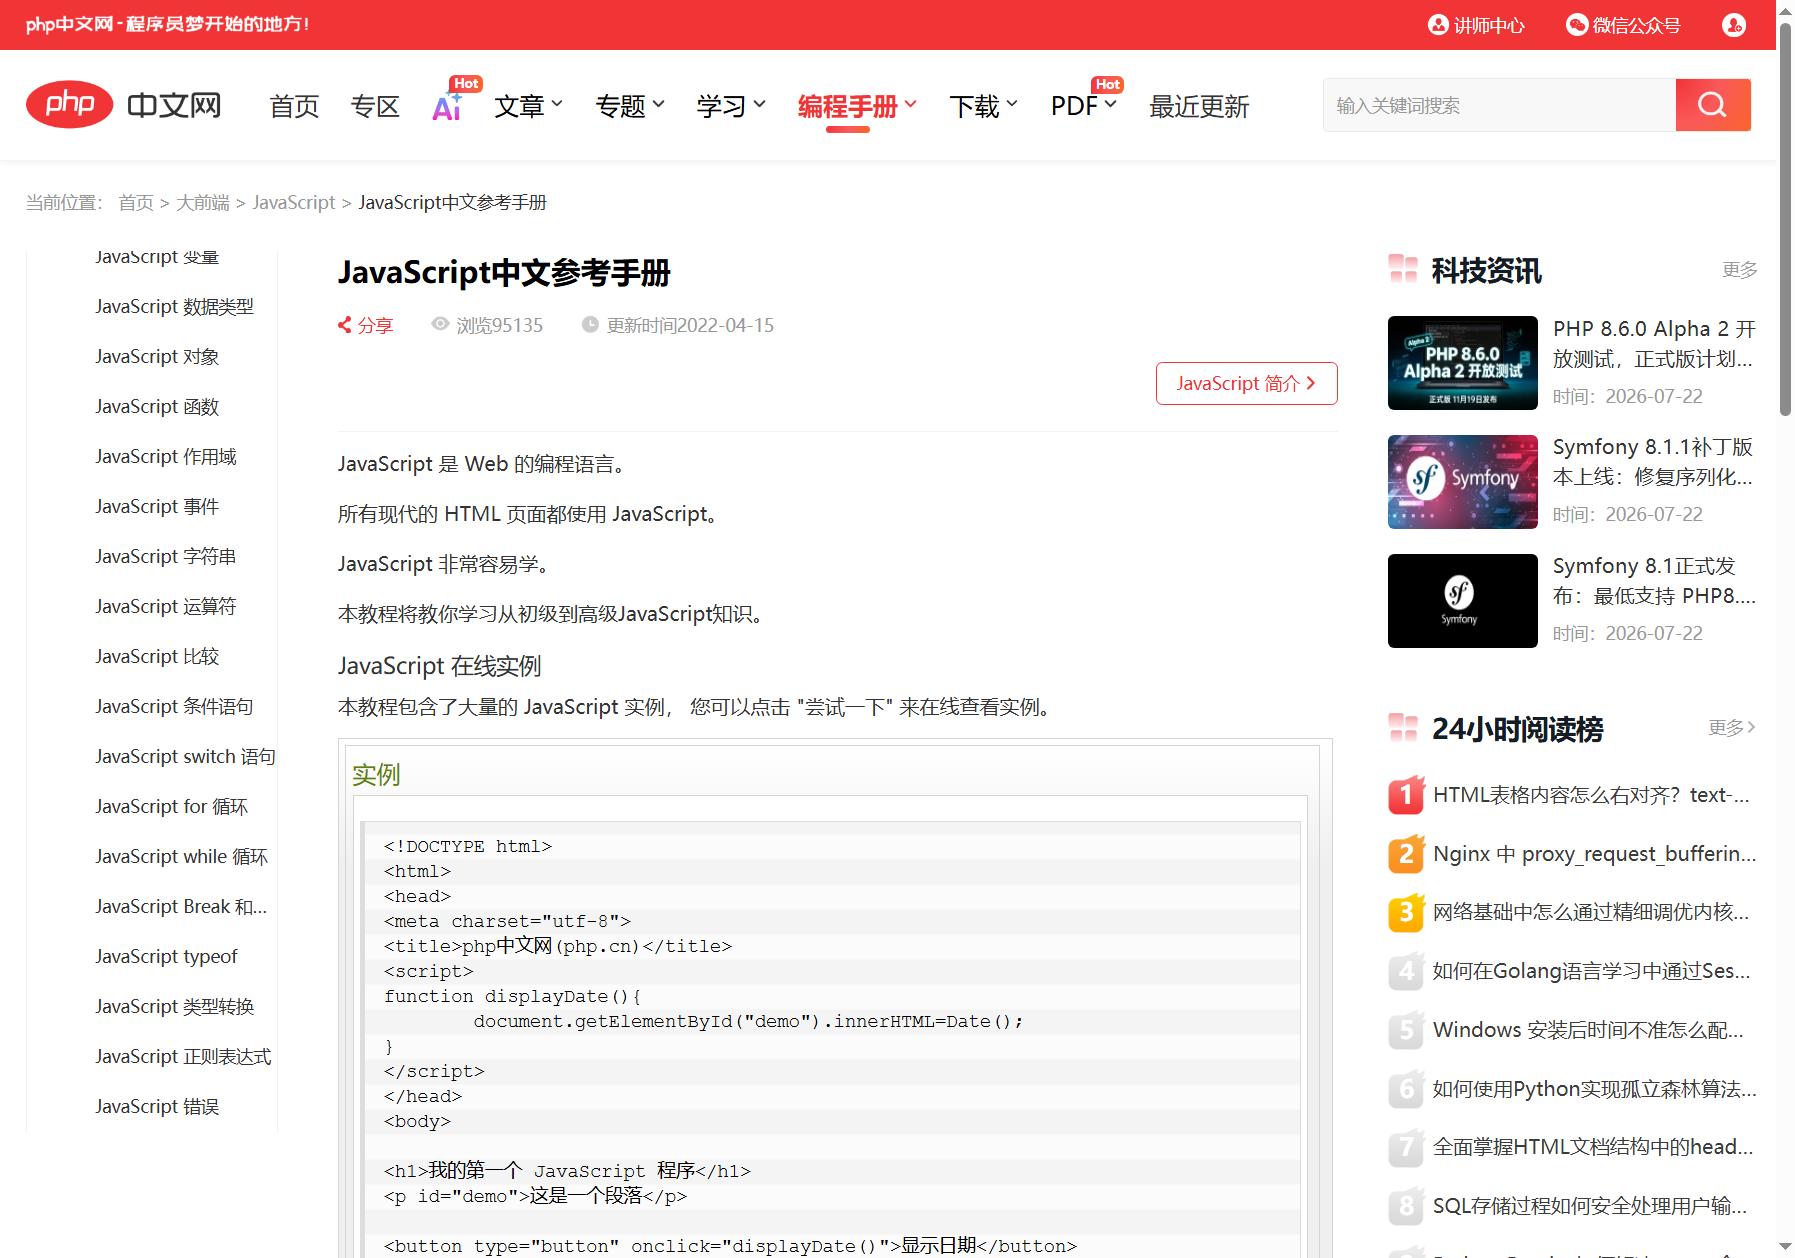Click rank 6 badge in 24小时阅读榜
1795x1258 pixels.
tap(1406, 1089)
